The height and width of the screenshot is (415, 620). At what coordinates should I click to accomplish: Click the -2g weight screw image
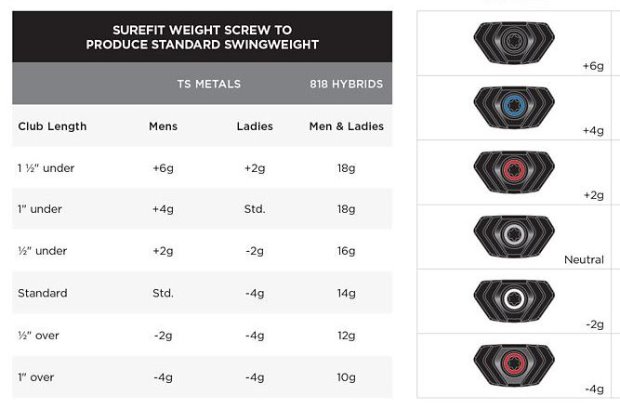tap(513, 299)
